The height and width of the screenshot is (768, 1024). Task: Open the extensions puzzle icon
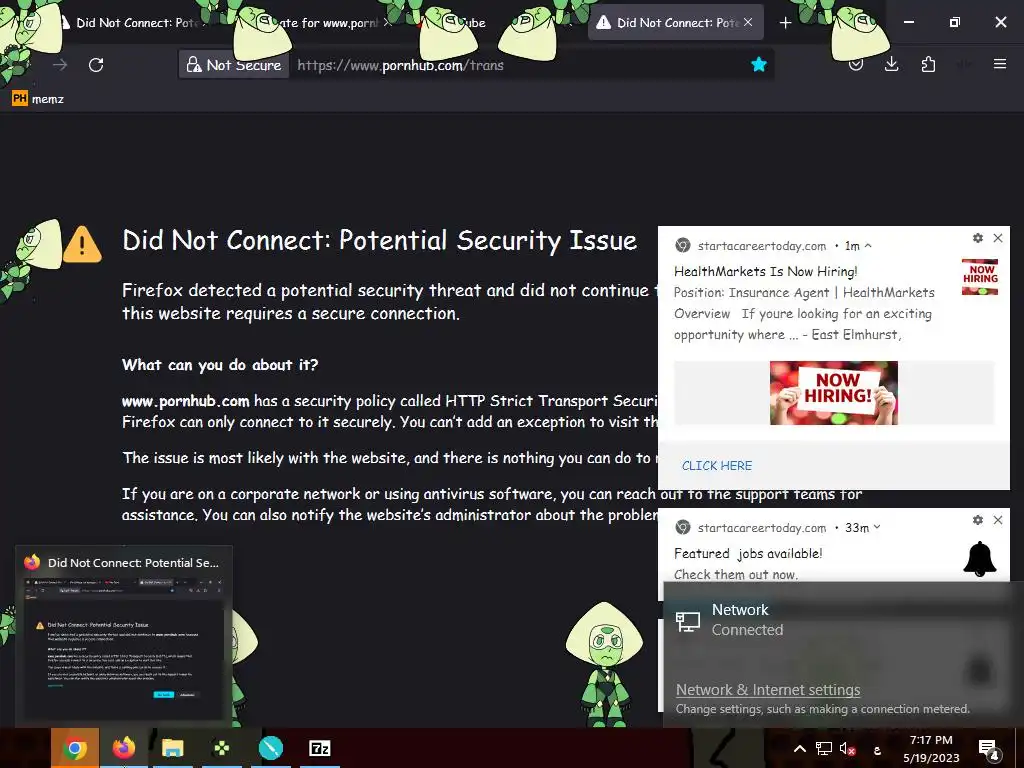tap(928, 64)
